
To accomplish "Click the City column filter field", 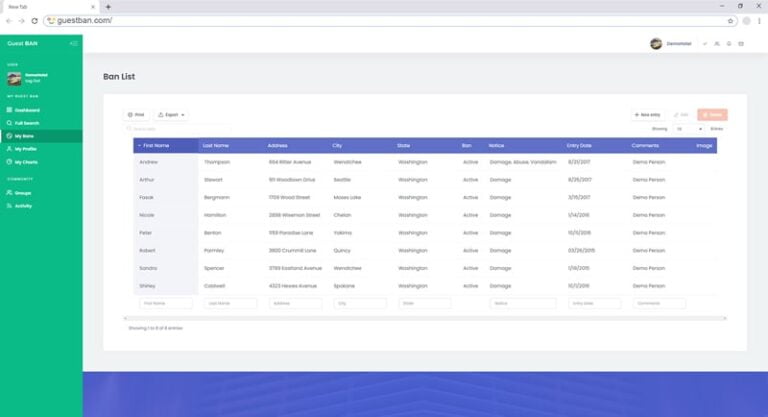I will coord(359,303).
